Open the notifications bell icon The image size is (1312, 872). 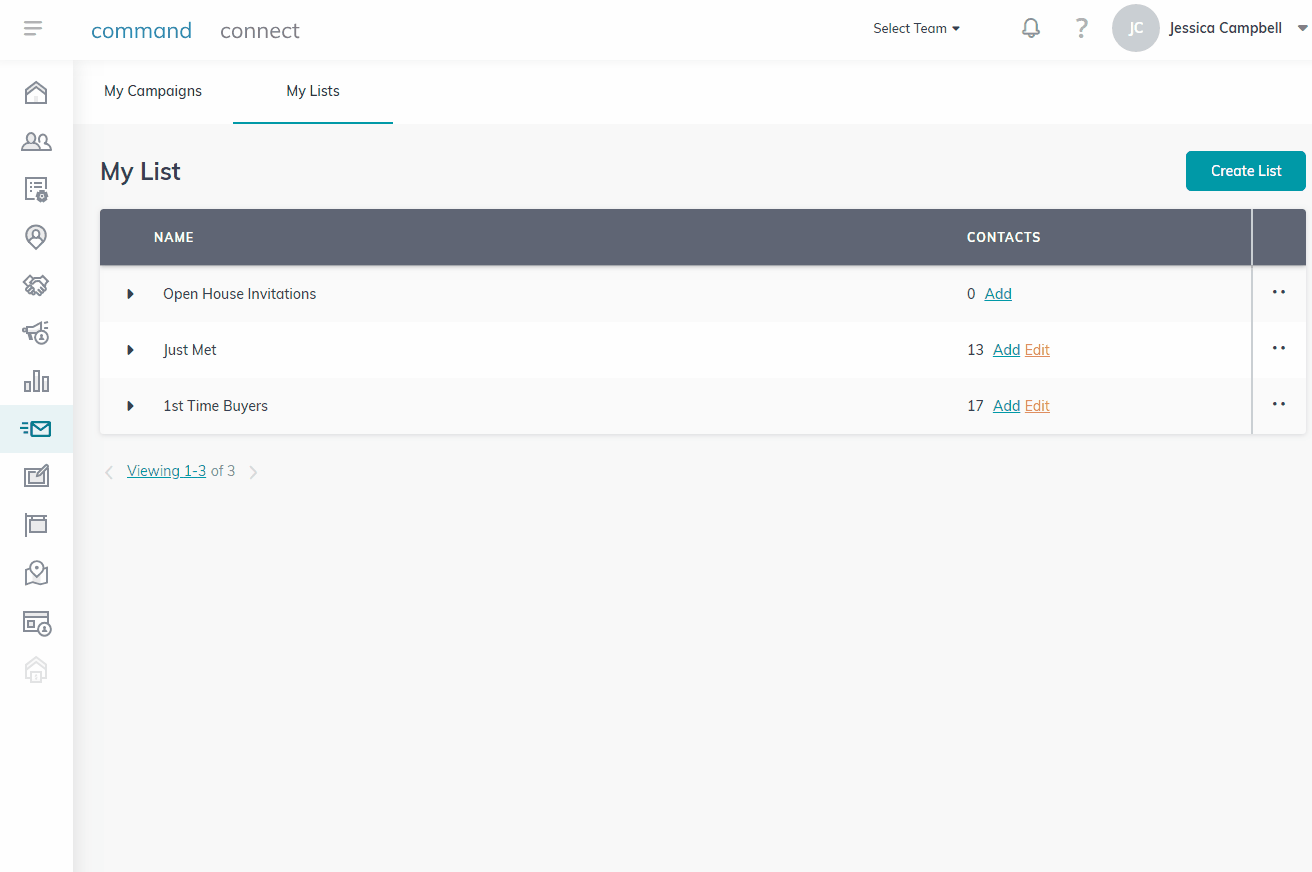coord(1031,28)
